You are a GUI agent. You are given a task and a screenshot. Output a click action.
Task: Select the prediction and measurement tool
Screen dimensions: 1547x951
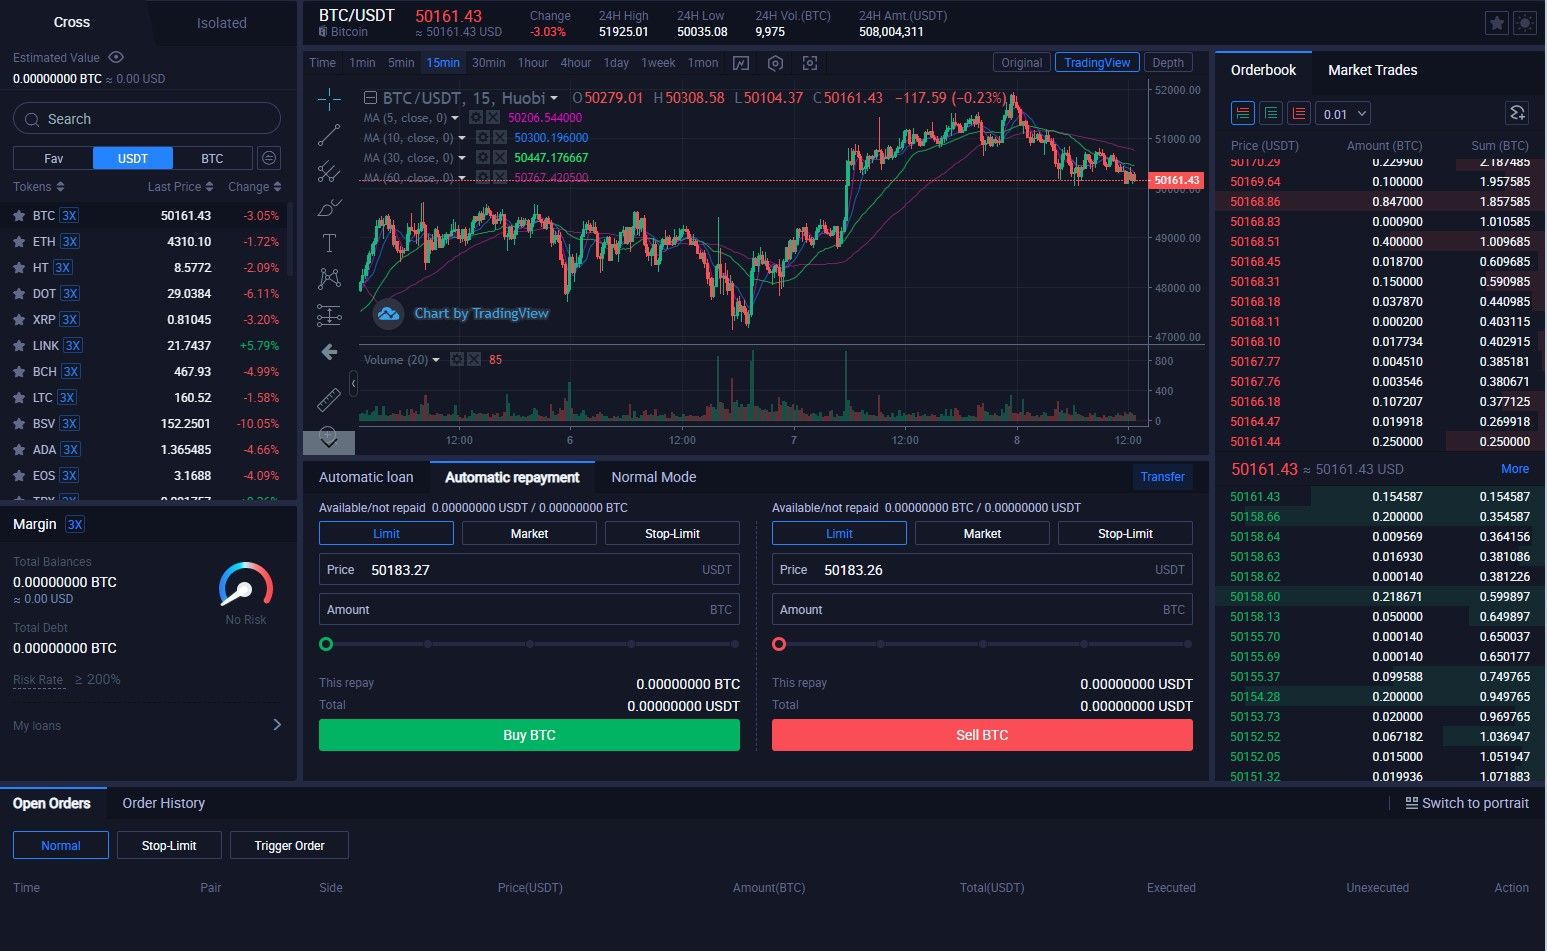click(329, 315)
